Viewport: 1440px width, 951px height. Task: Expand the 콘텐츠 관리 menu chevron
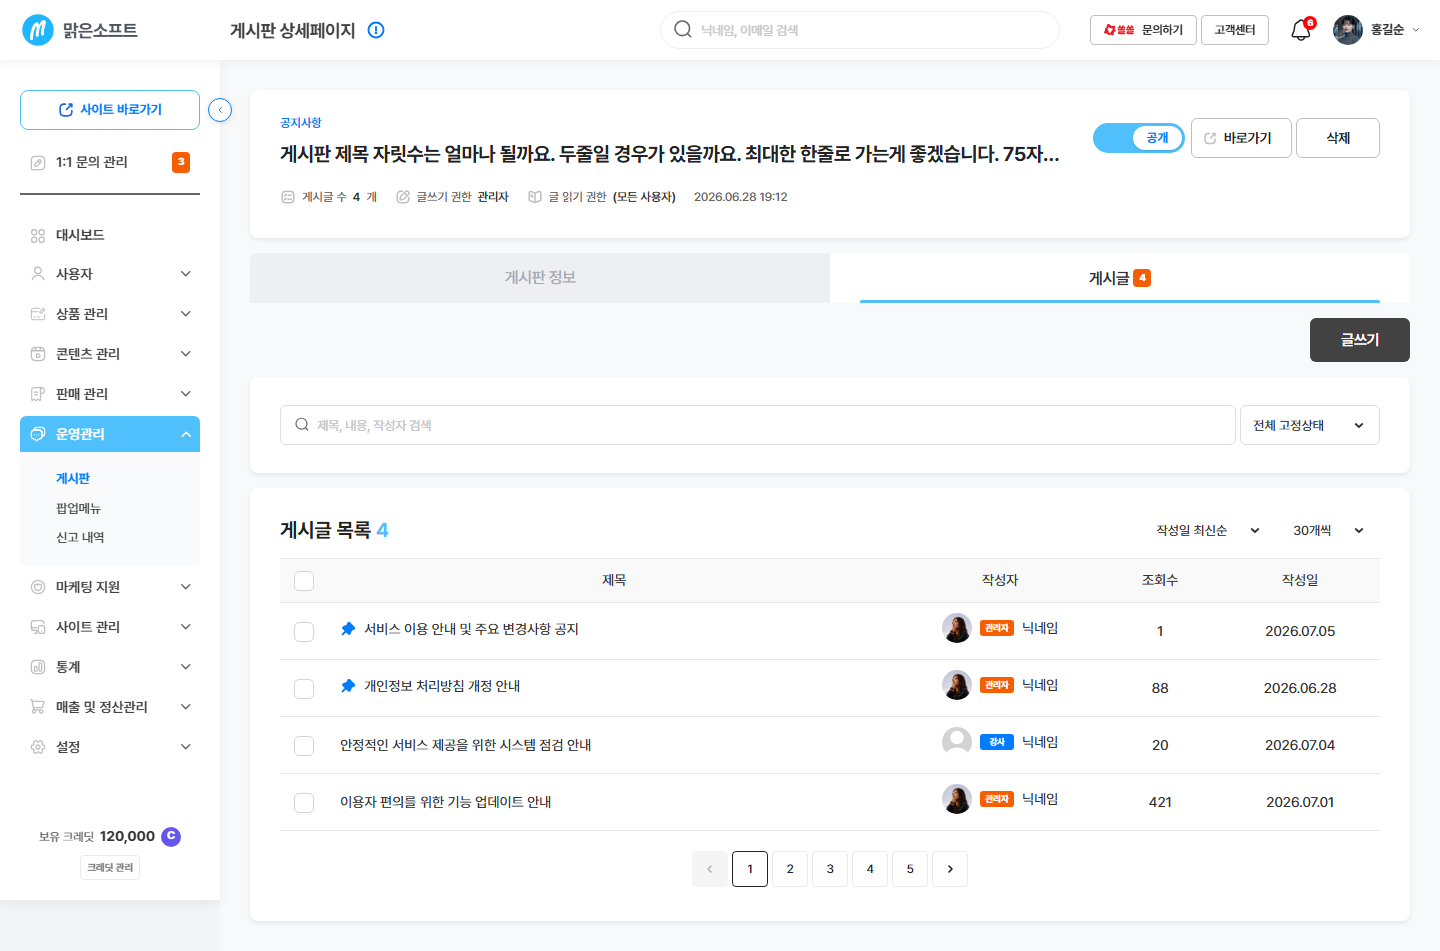tap(186, 354)
